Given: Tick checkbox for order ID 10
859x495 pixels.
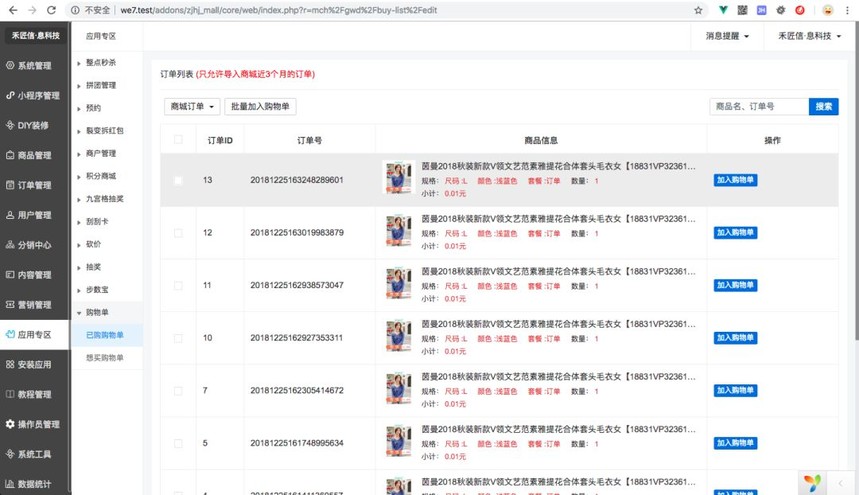Looking at the screenshot, I should click(x=178, y=338).
